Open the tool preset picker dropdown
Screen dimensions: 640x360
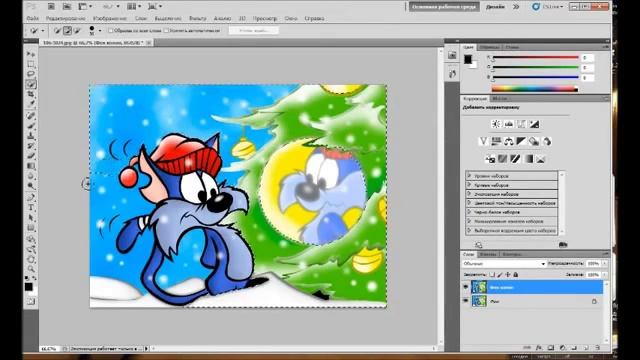point(42,31)
